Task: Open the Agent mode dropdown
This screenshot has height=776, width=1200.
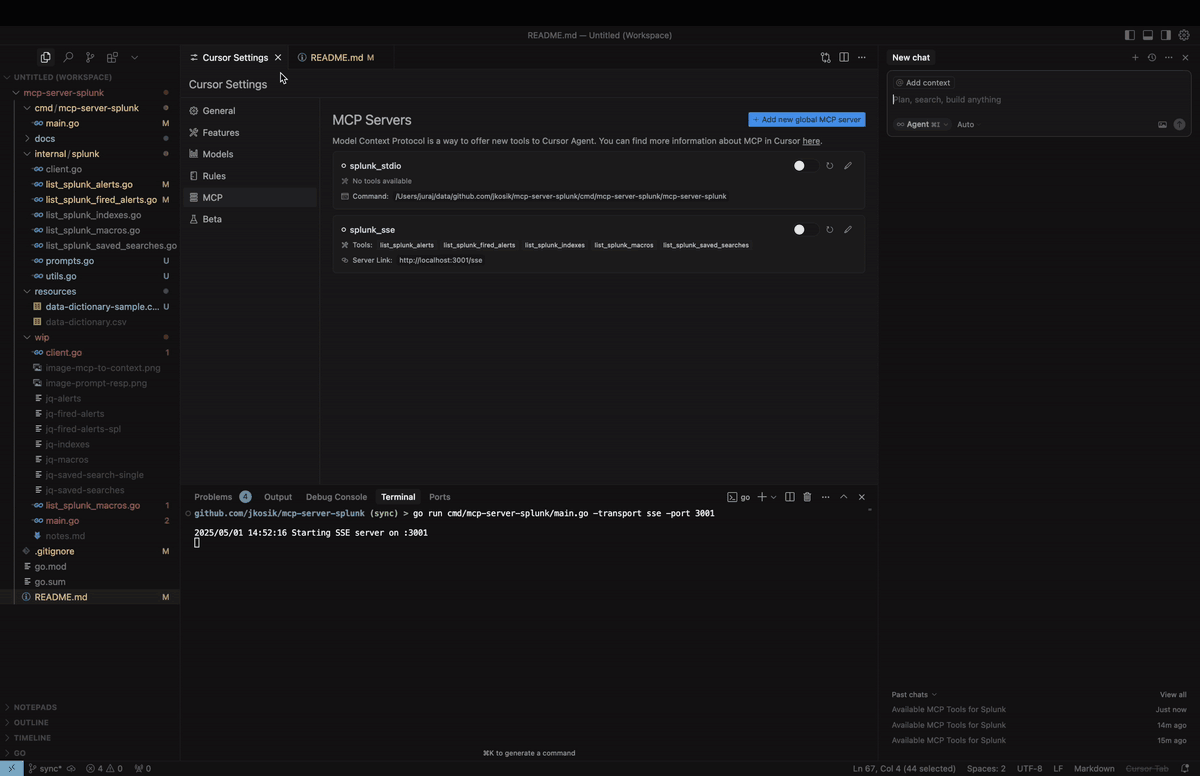Action: click(920, 124)
